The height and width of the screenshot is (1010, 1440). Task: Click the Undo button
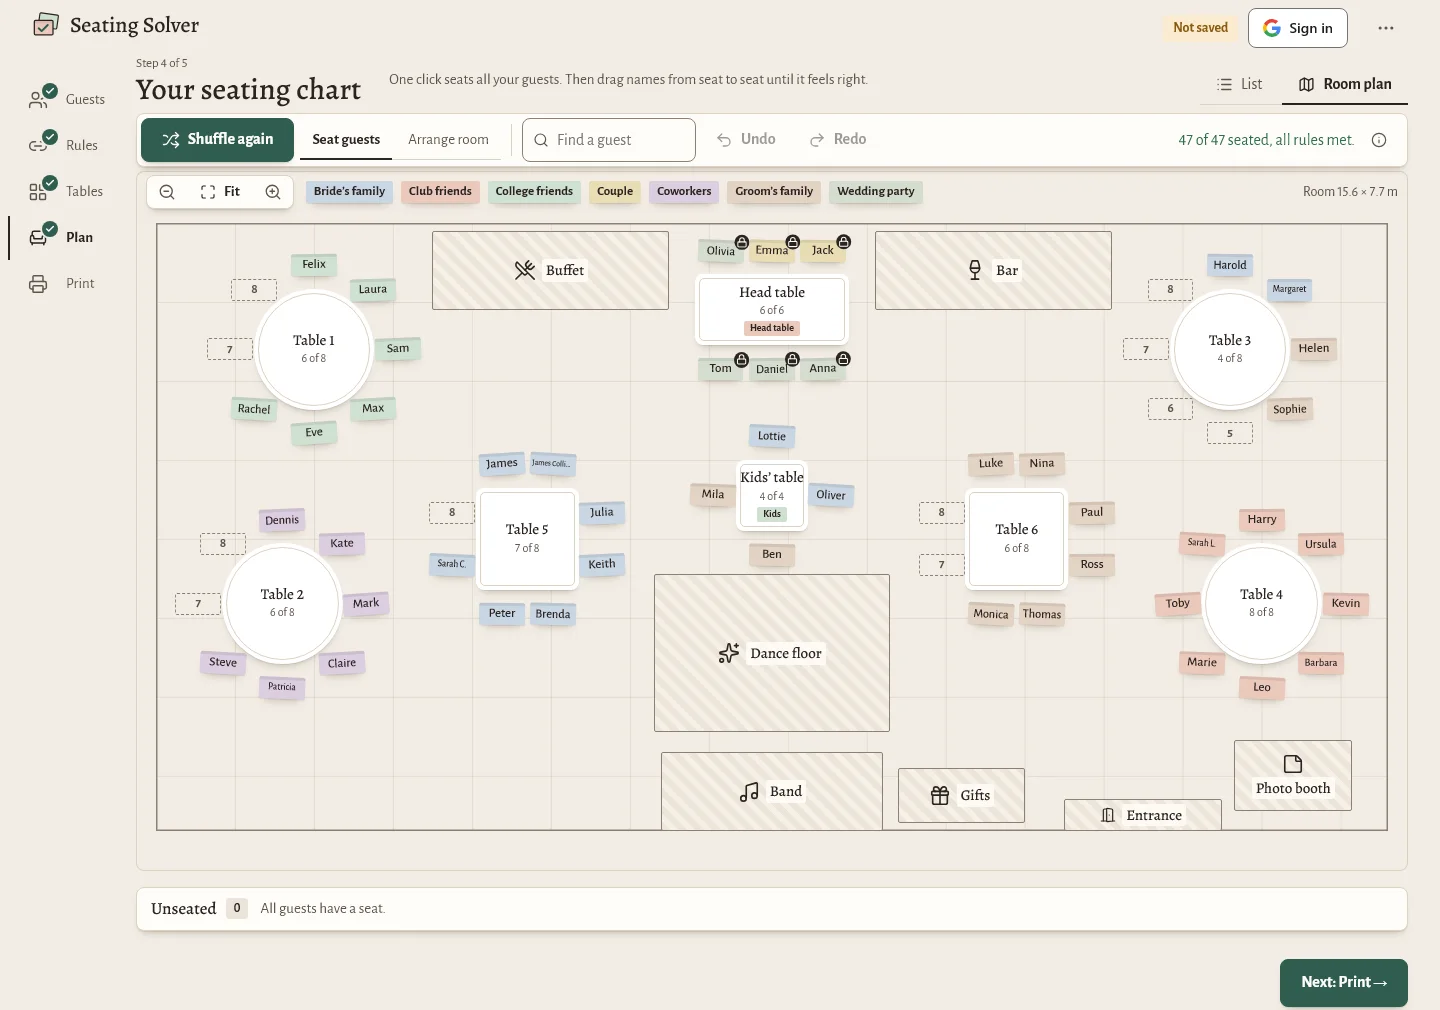point(746,139)
